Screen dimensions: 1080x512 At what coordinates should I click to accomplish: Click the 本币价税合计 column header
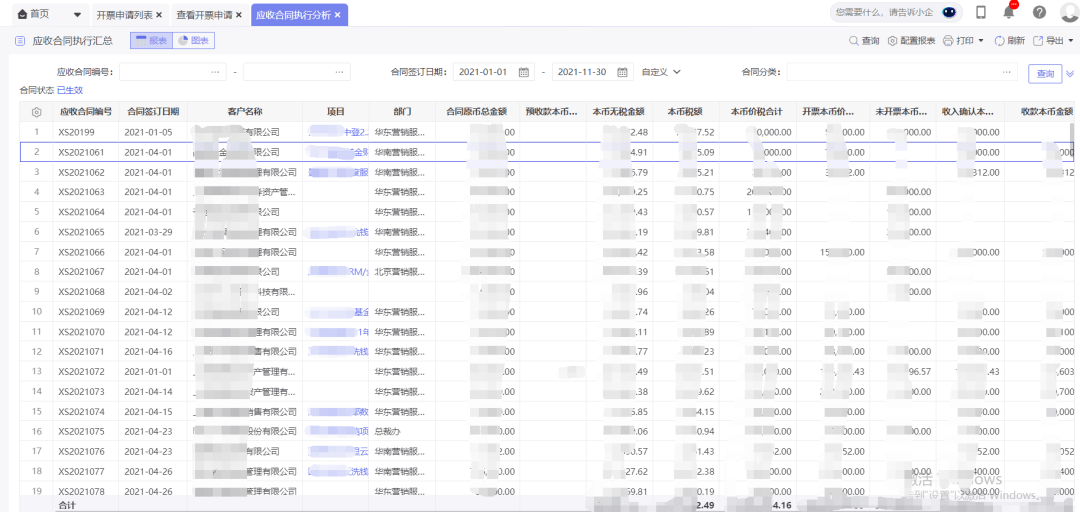(756, 112)
